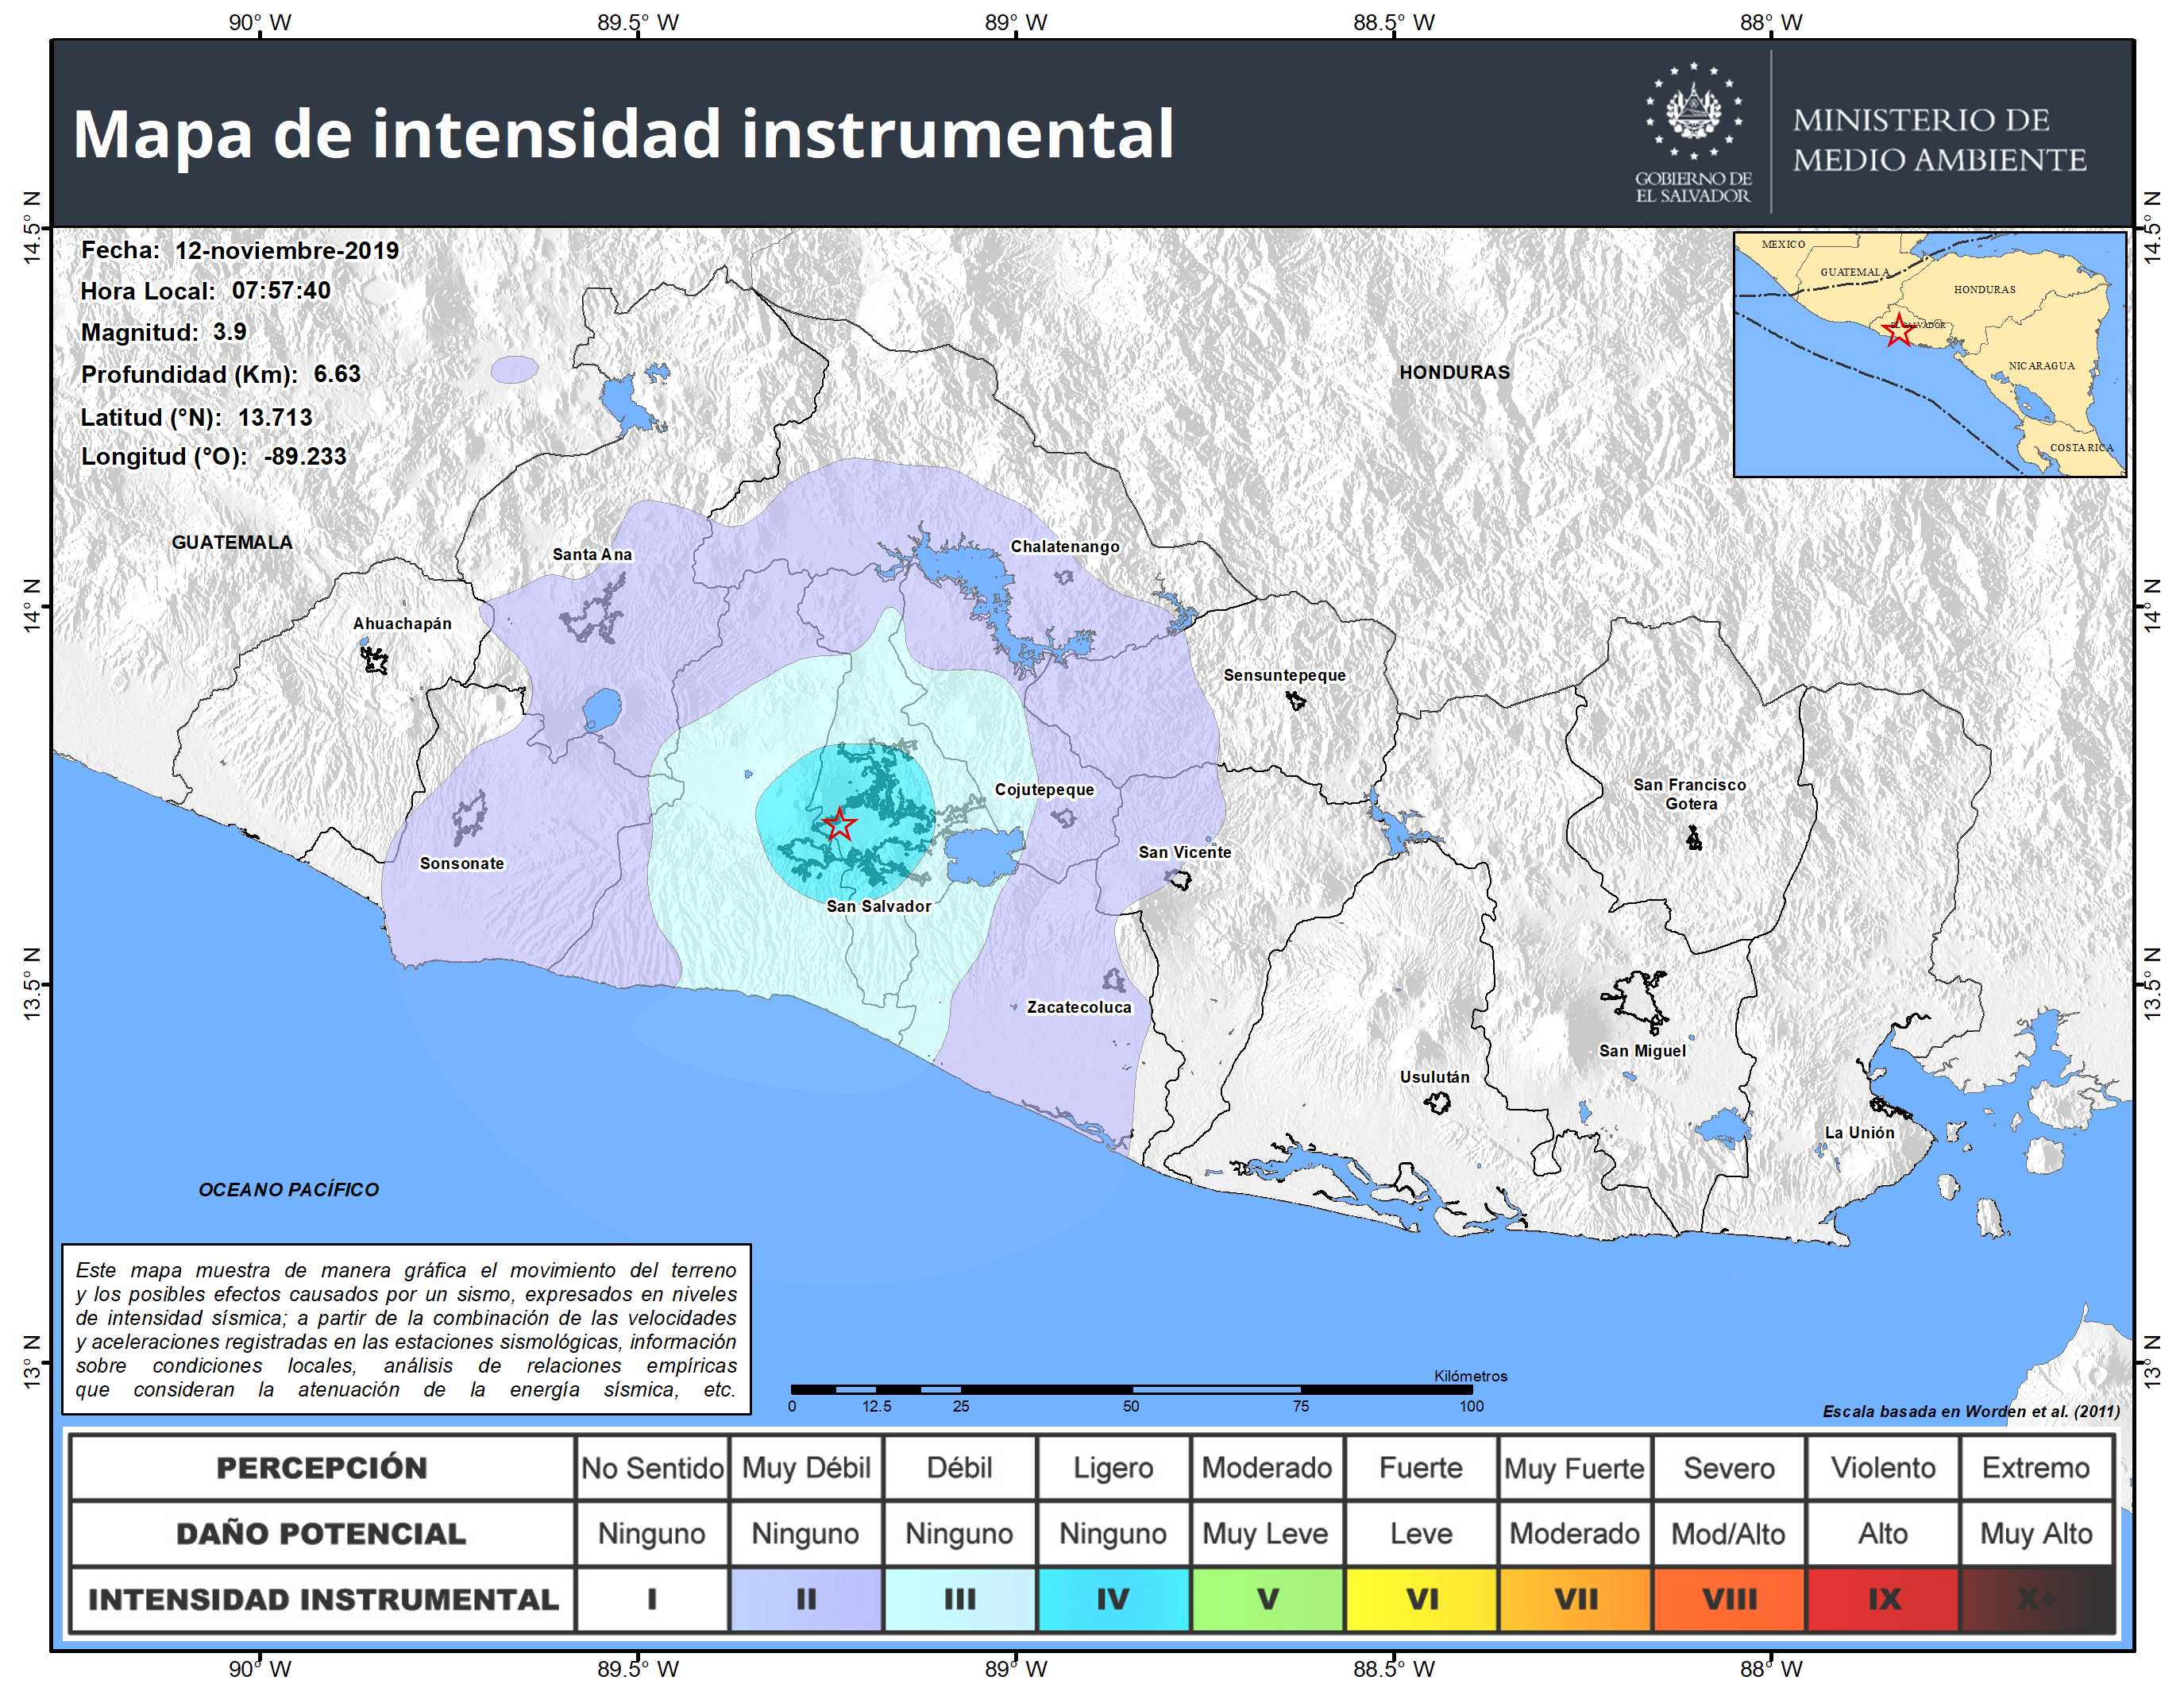Viewport: 2184px width, 1688px height.
Task: Click the 'Kilómetros' scale label
Action: pyautogui.click(x=1471, y=1376)
